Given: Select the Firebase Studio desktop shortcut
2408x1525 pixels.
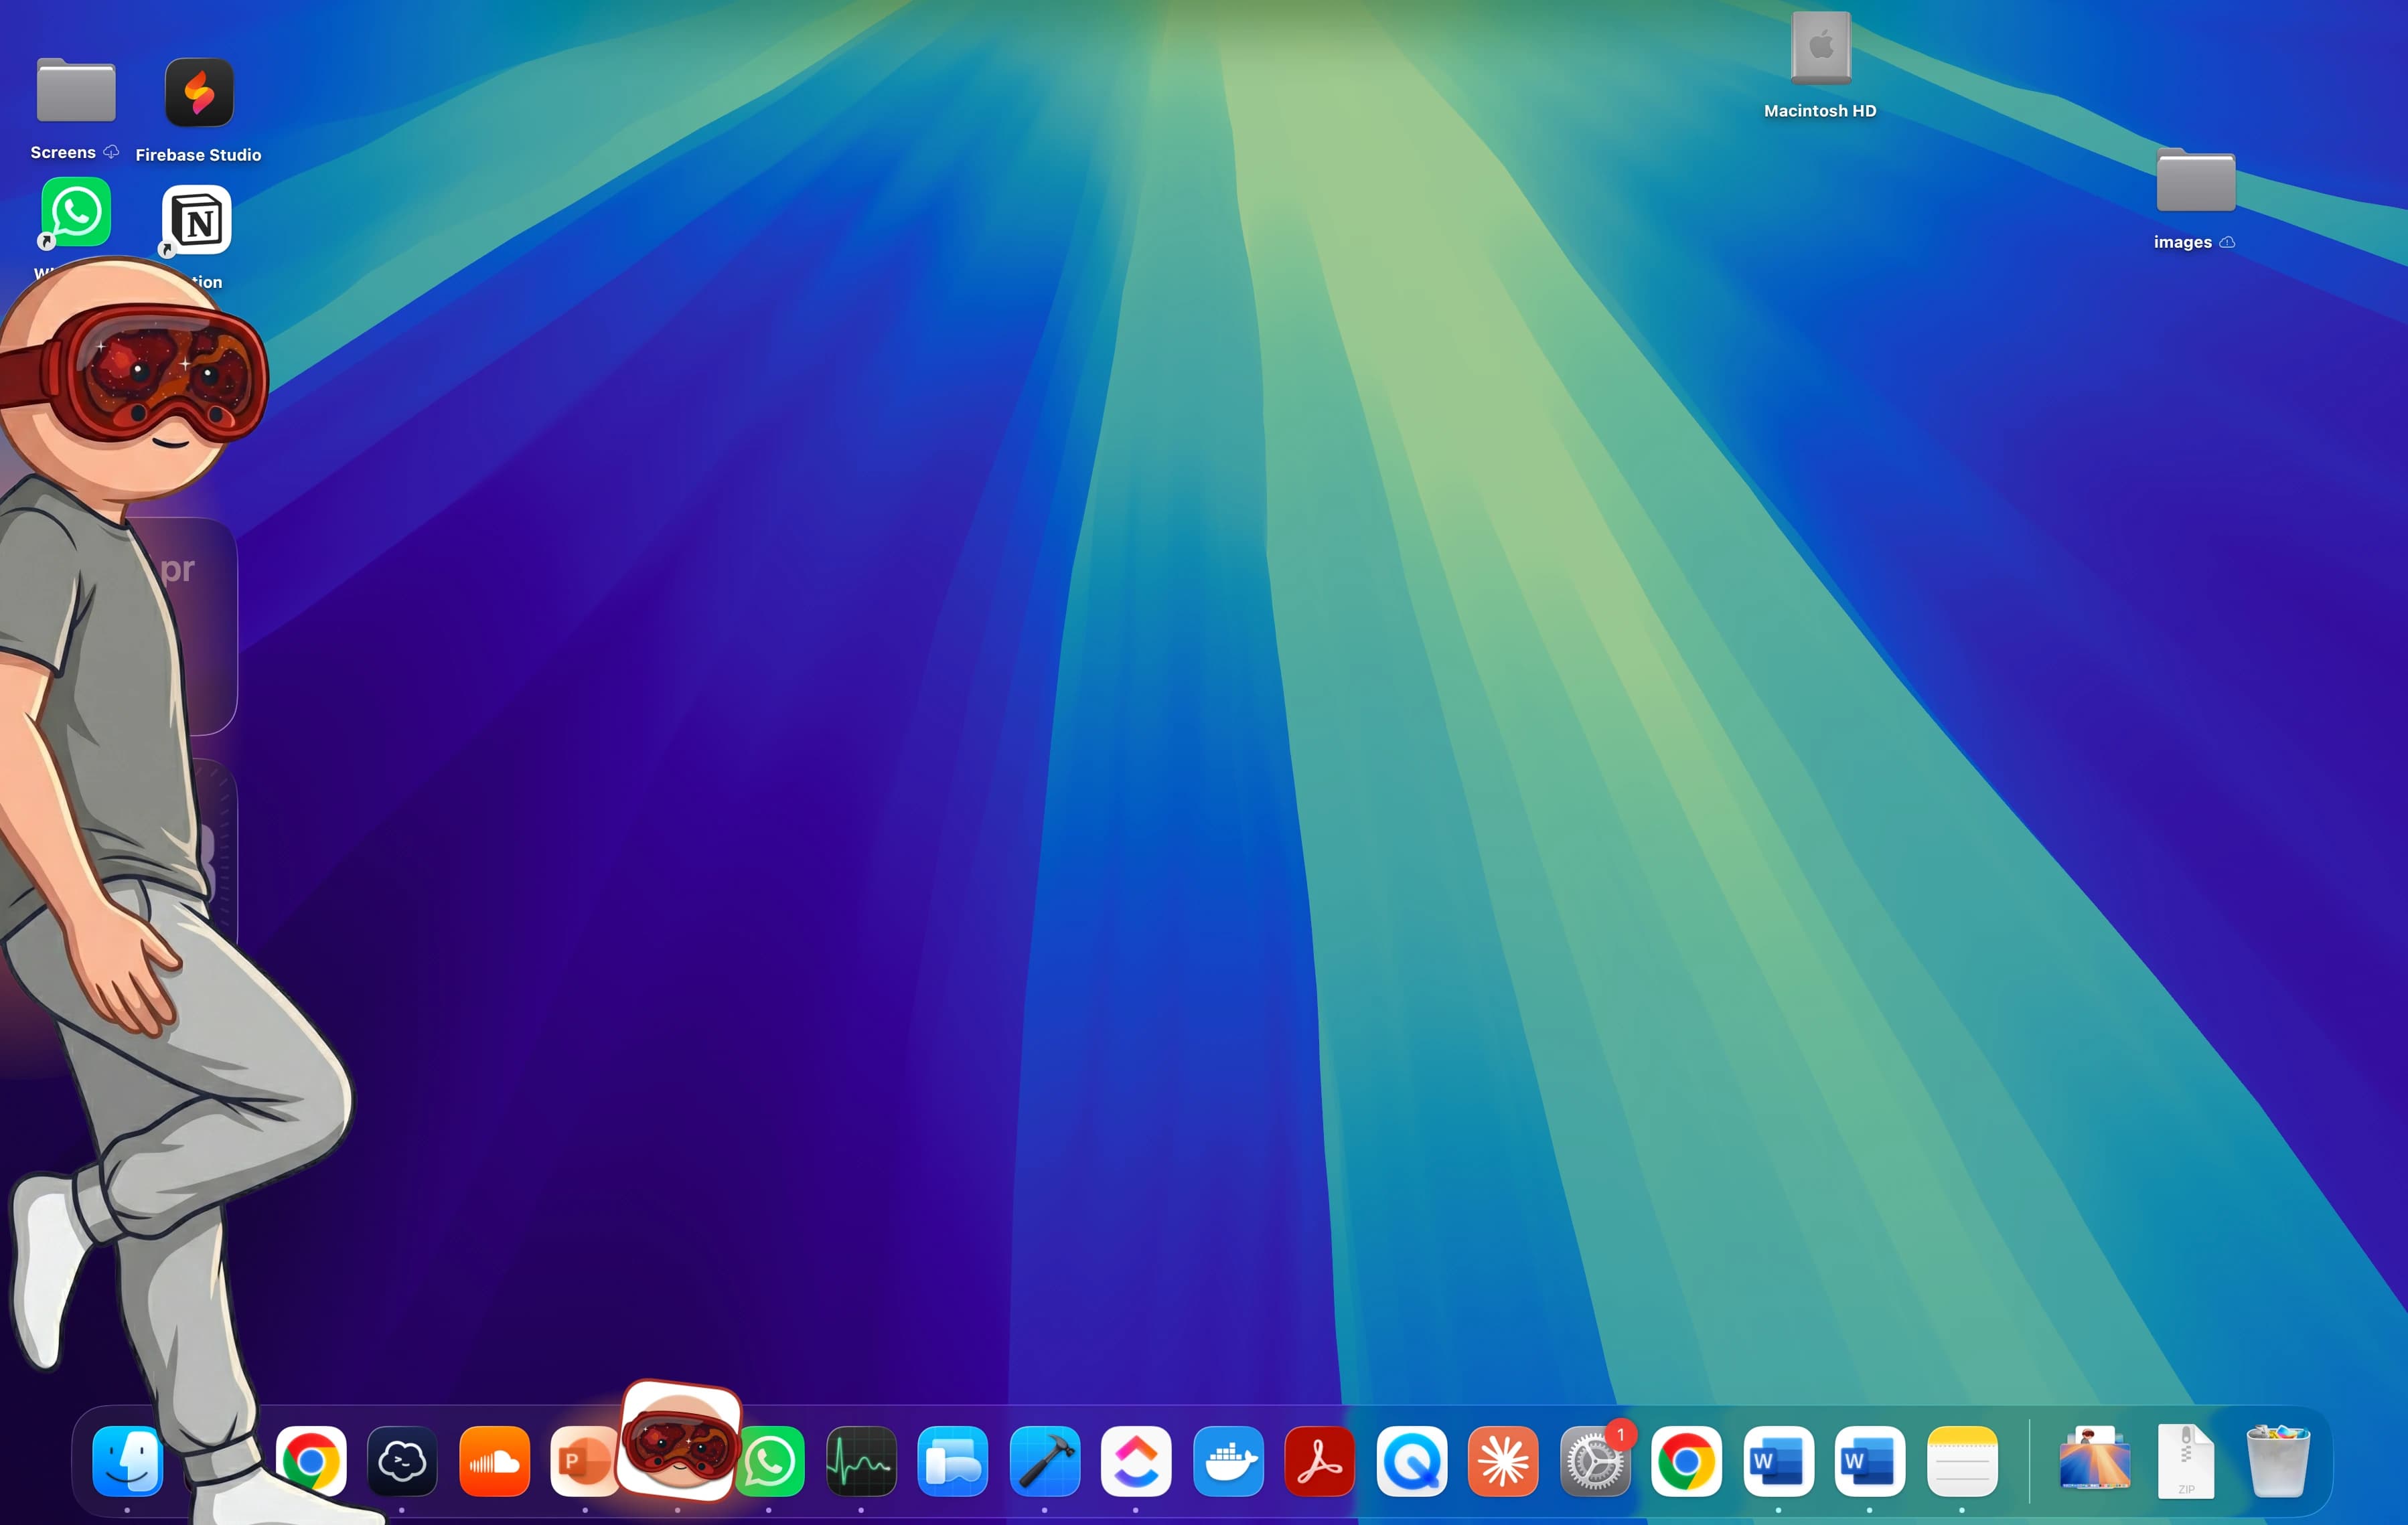Looking at the screenshot, I should [x=199, y=94].
